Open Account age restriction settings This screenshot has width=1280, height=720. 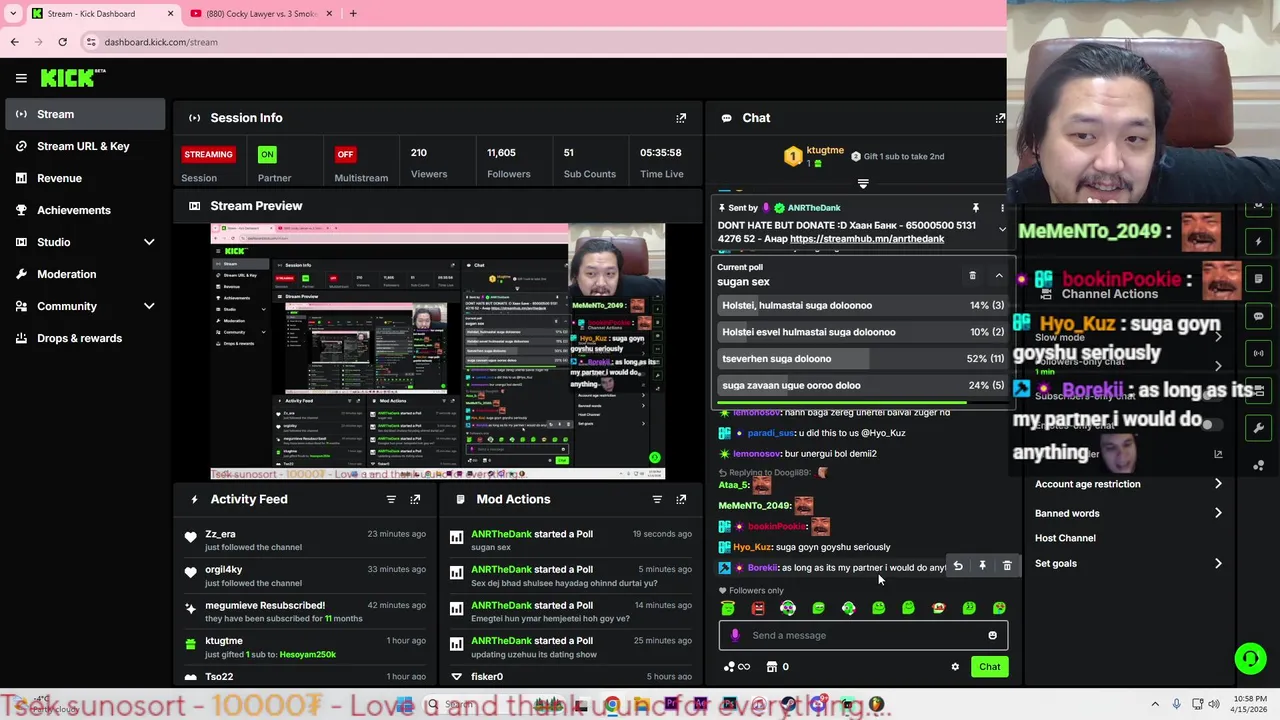click(1128, 484)
